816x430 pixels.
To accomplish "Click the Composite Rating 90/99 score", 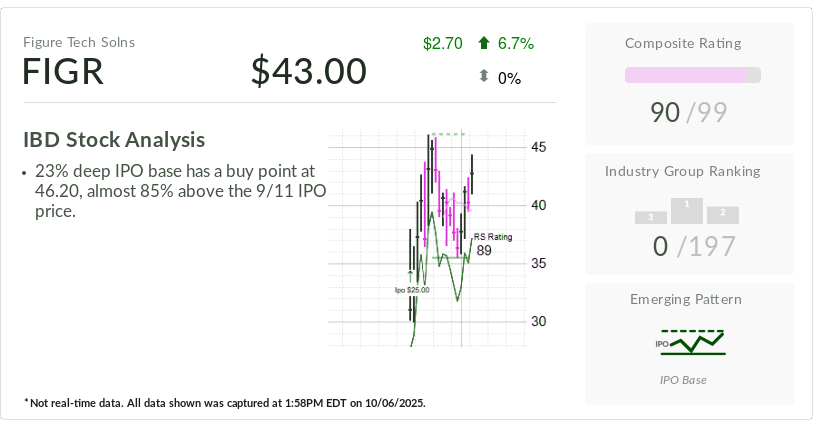I will [691, 112].
